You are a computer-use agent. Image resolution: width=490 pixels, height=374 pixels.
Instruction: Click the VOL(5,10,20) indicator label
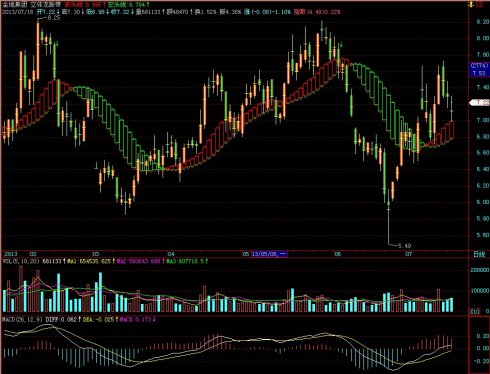tap(21, 261)
